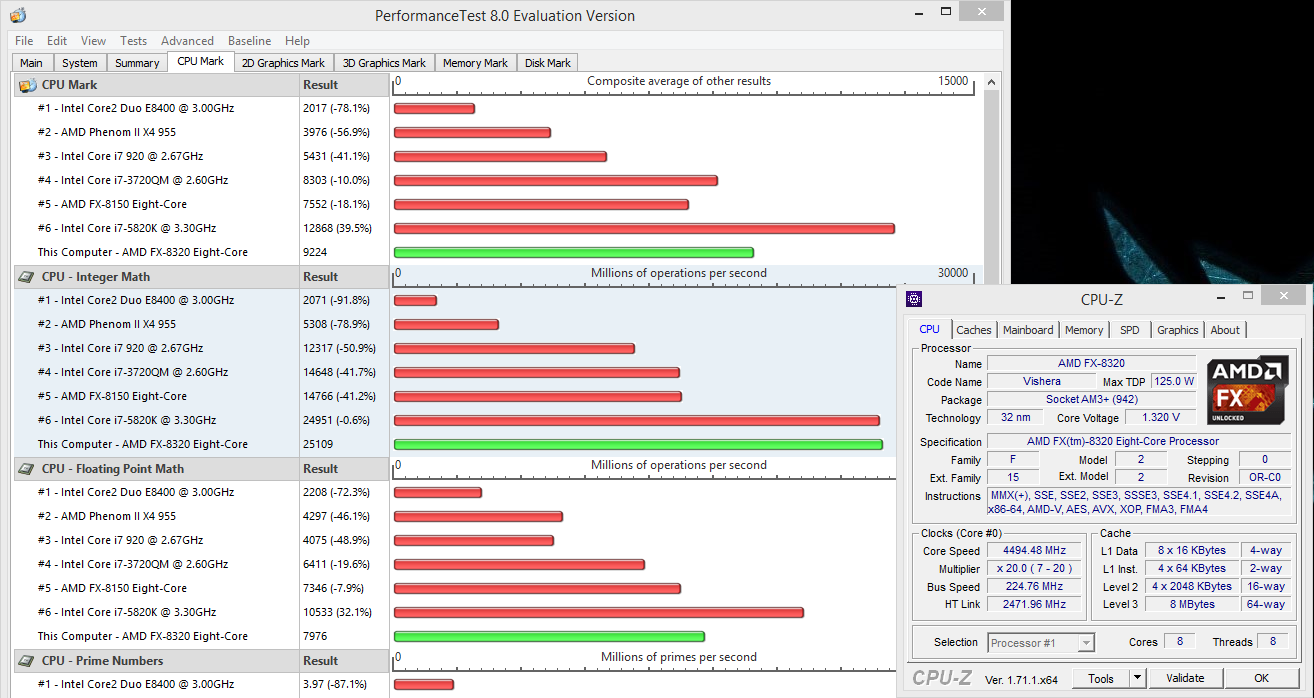Switch to the Disk Mark tab
This screenshot has width=1314, height=698.
click(548, 63)
